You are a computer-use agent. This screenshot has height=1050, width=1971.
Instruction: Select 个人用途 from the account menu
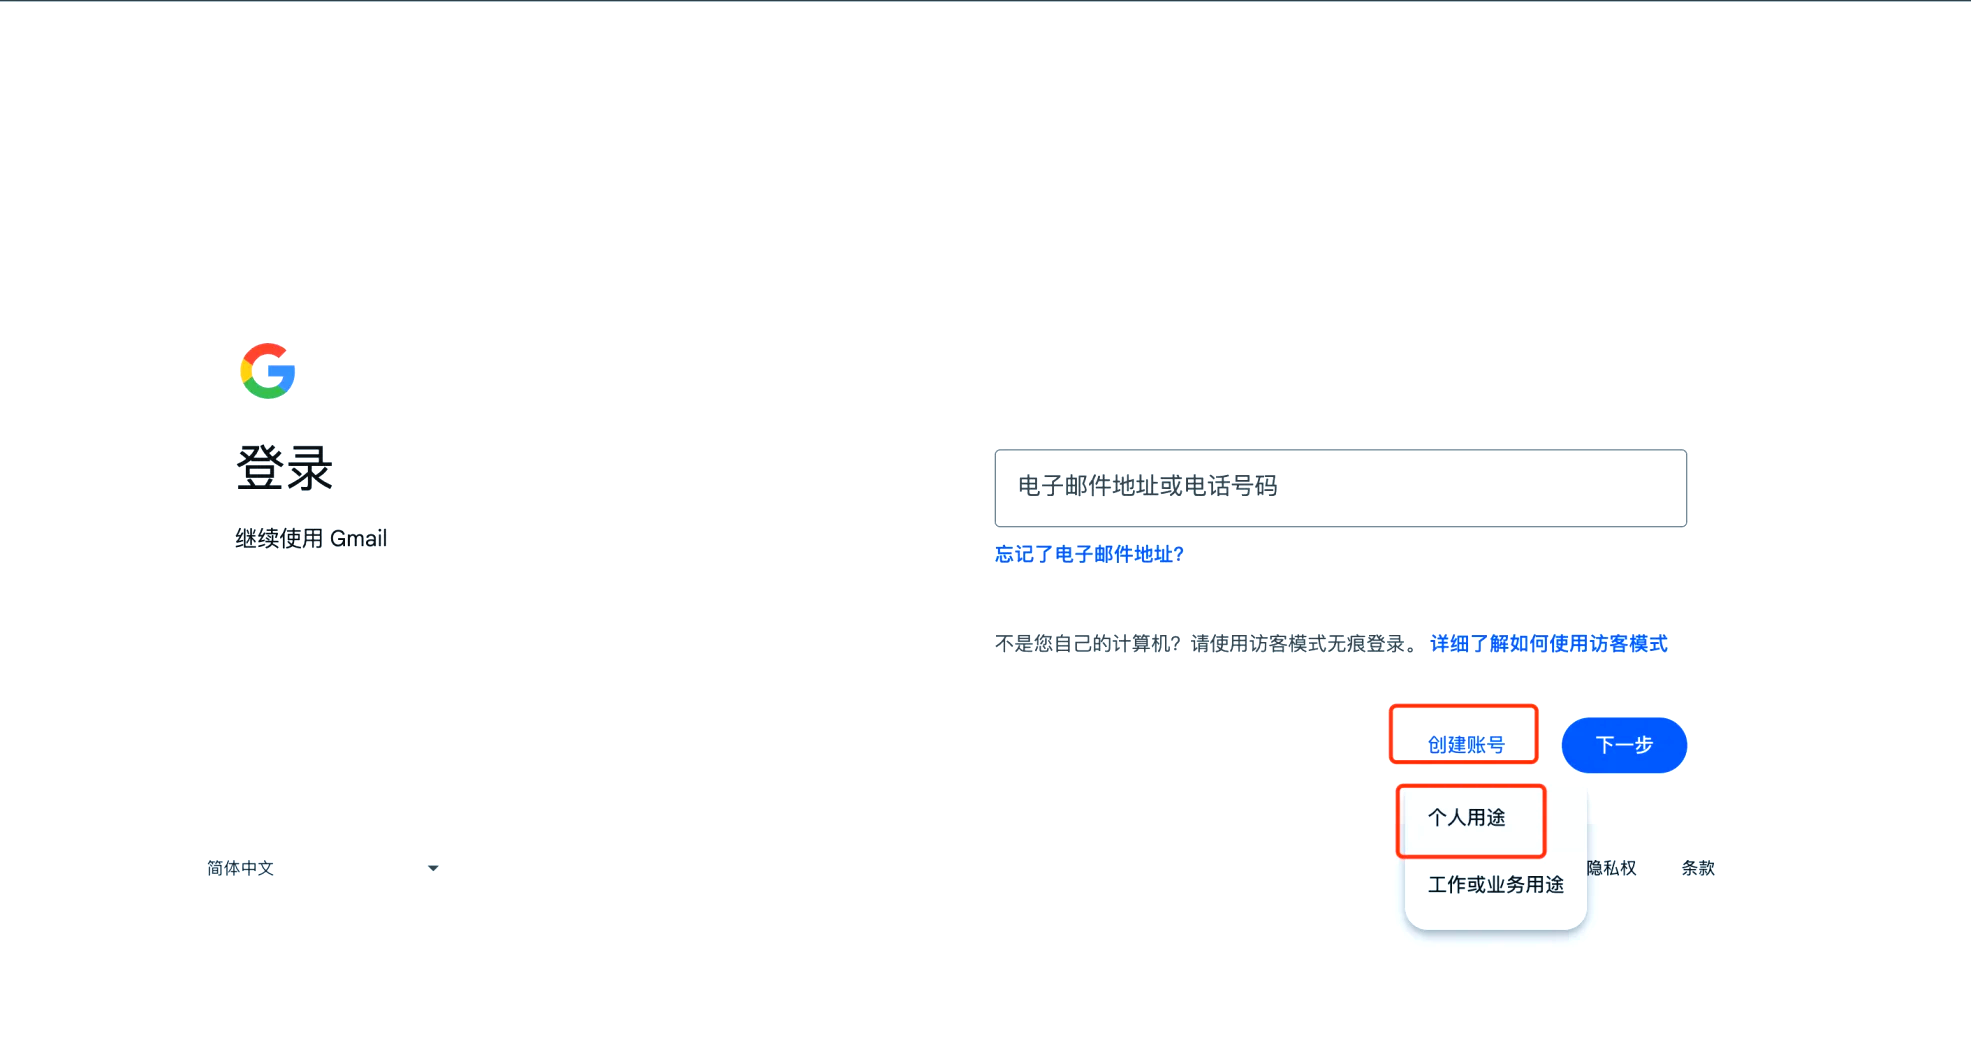point(1467,818)
